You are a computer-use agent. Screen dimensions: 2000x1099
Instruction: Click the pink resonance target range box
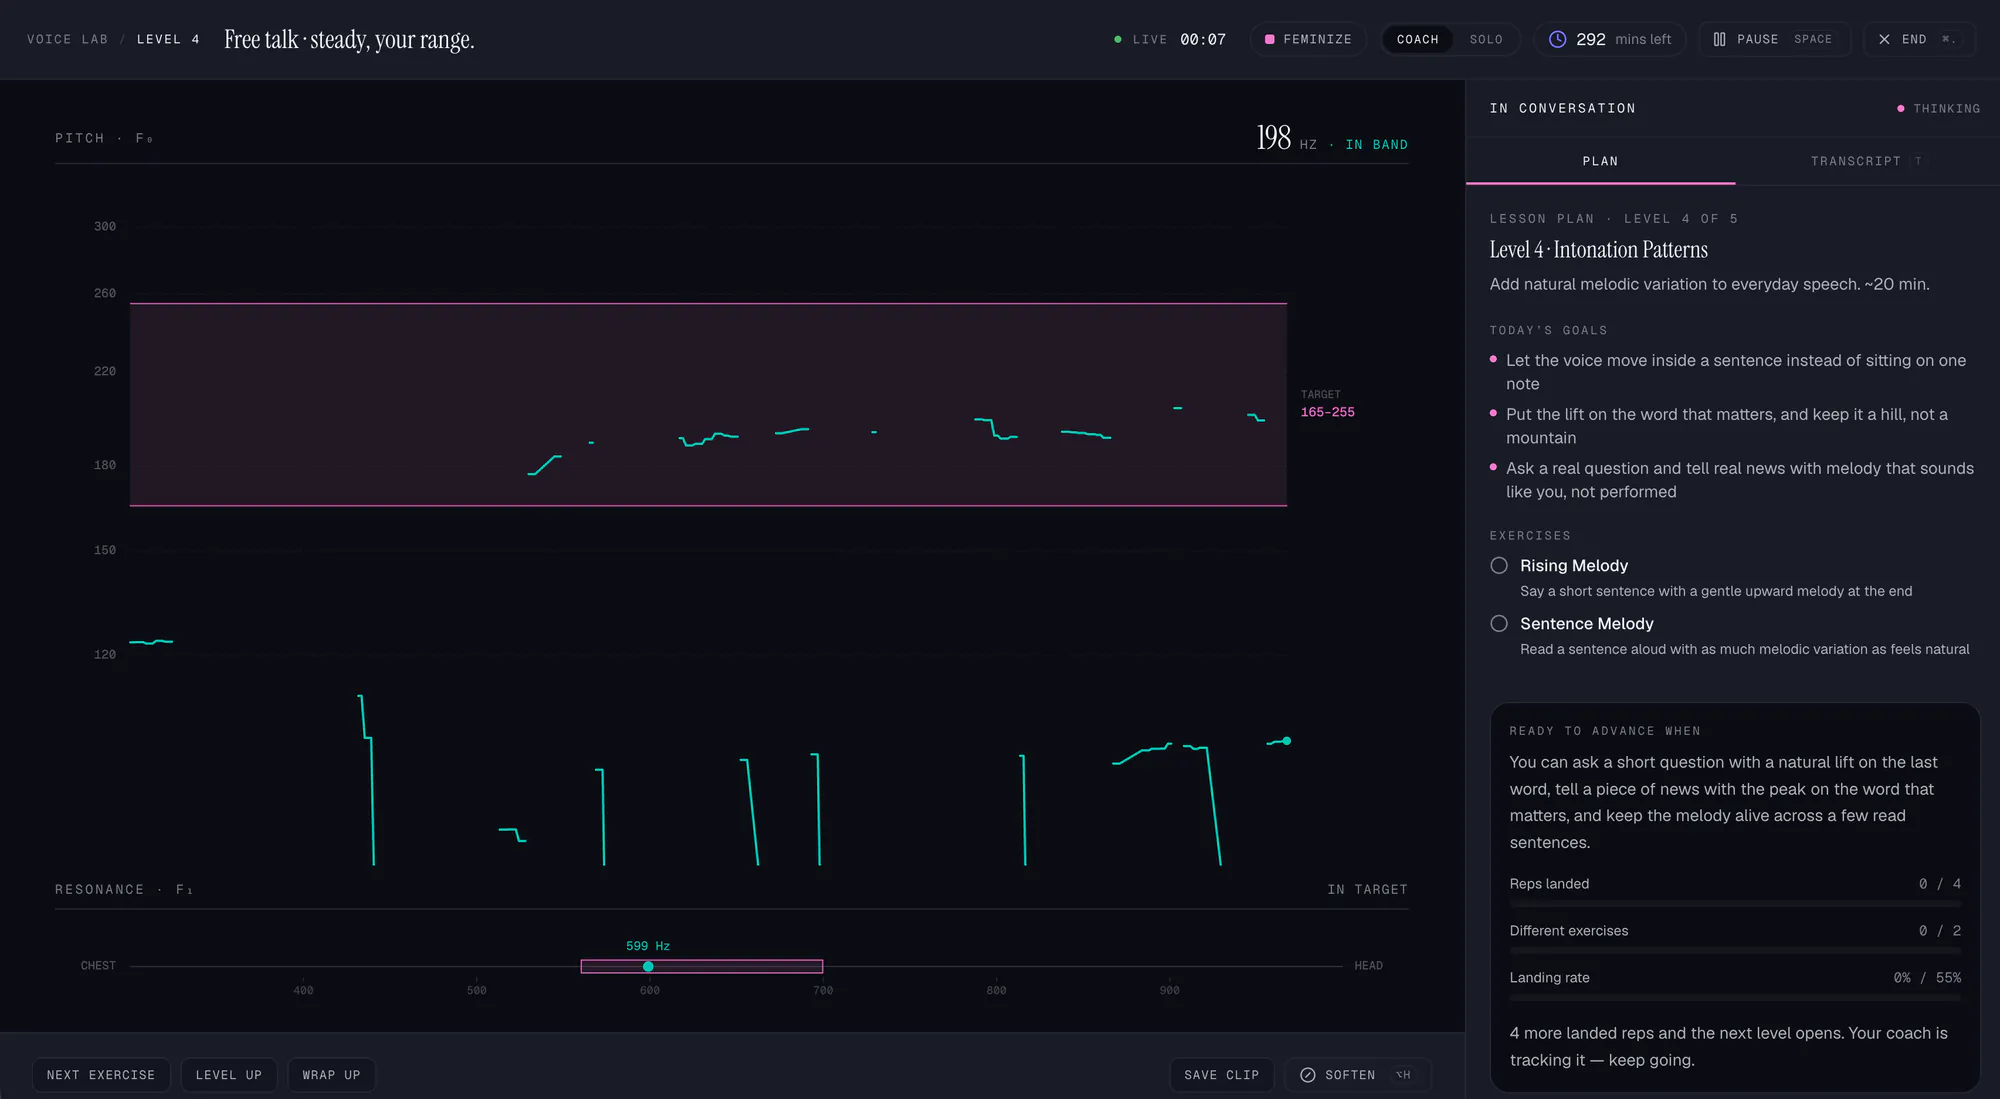coord(702,967)
